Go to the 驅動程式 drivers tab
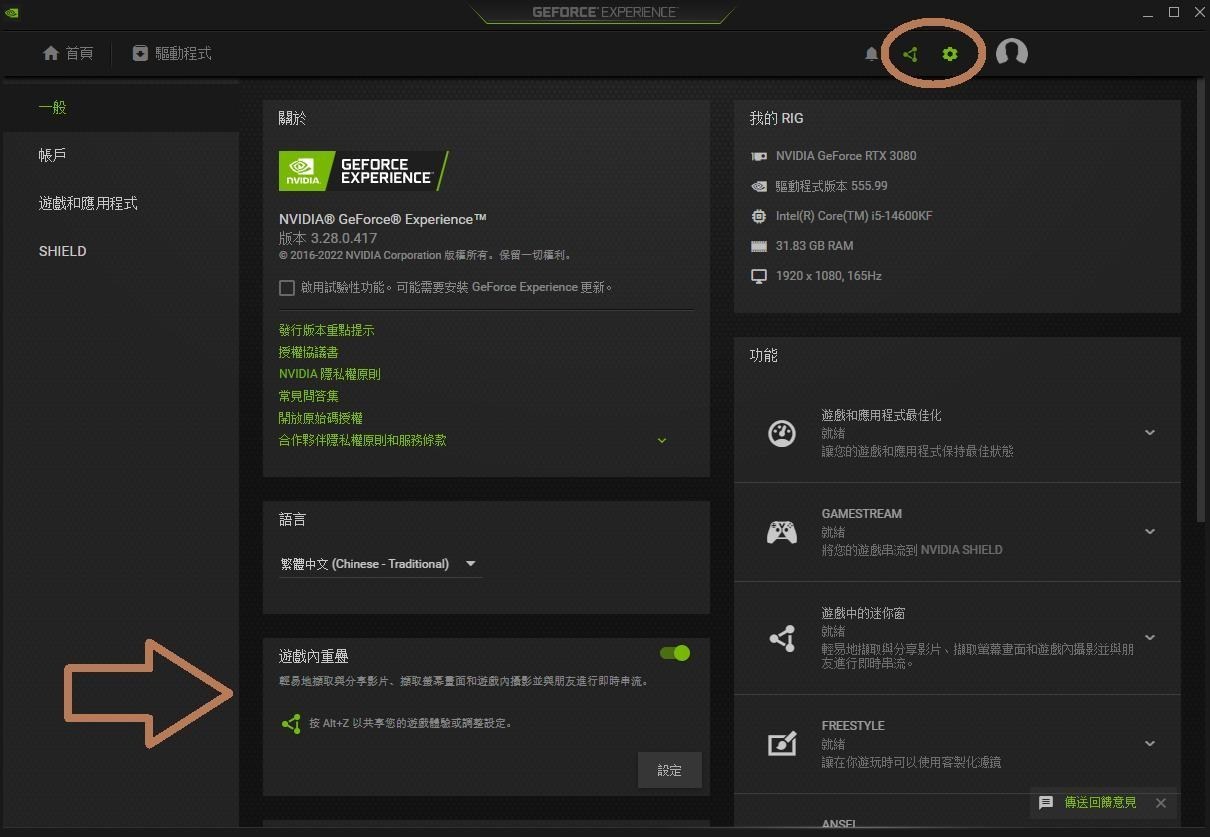The height and width of the screenshot is (837, 1210). point(172,53)
